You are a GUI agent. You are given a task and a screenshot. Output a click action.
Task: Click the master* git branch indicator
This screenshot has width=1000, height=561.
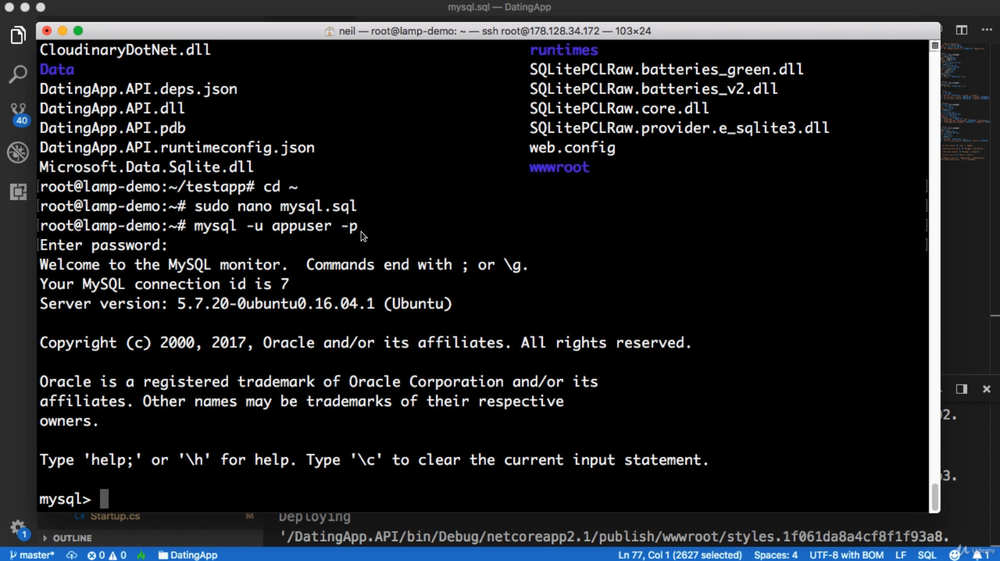(32, 555)
